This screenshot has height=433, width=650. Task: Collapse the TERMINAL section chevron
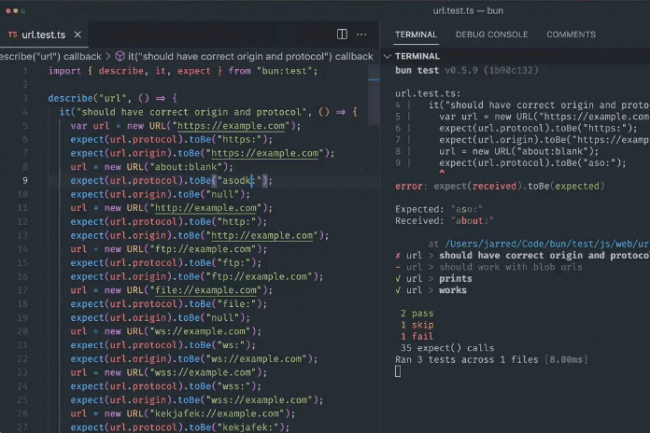point(389,57)
